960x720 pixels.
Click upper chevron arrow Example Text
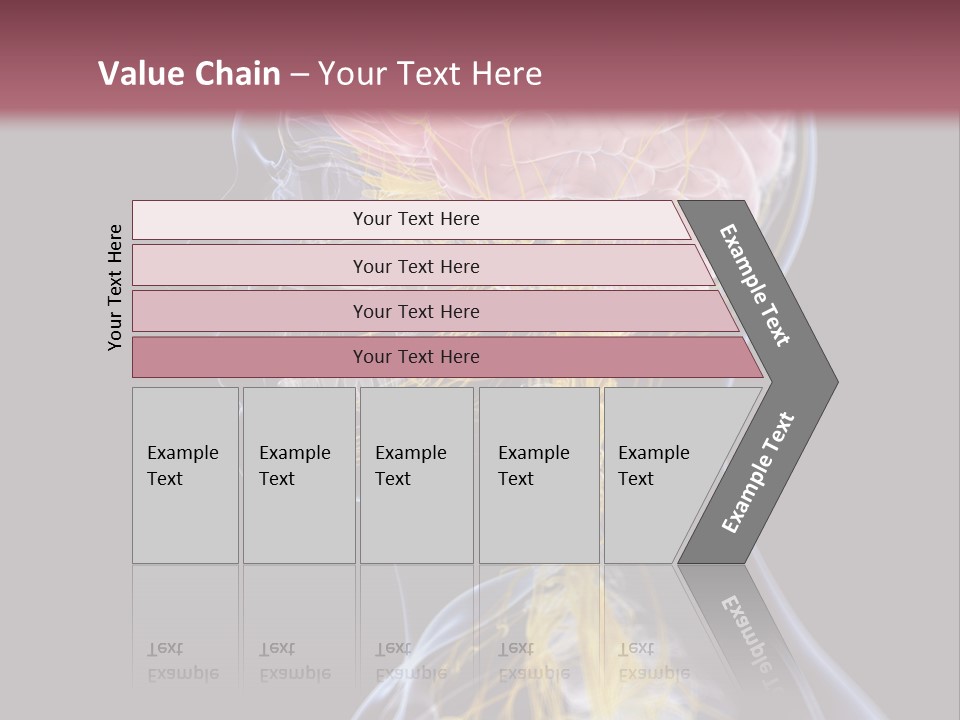757,286
